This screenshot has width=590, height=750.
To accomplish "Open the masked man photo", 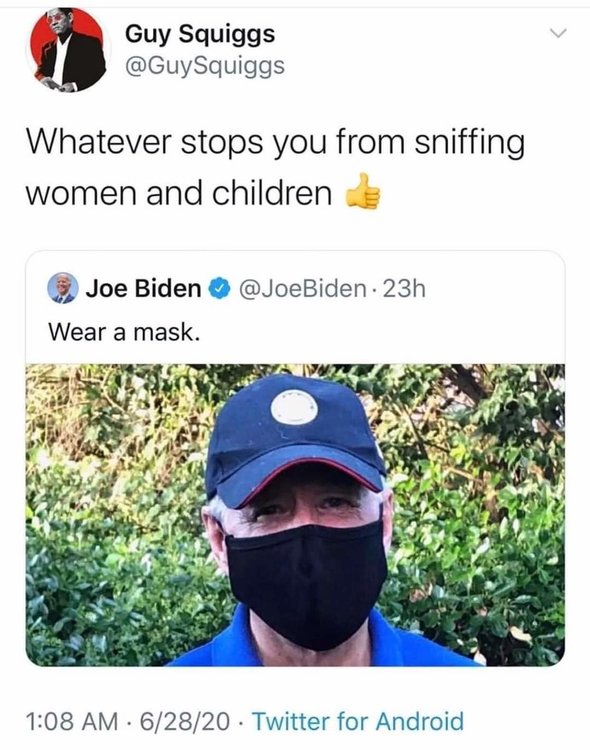I will [x=295, y=515].
